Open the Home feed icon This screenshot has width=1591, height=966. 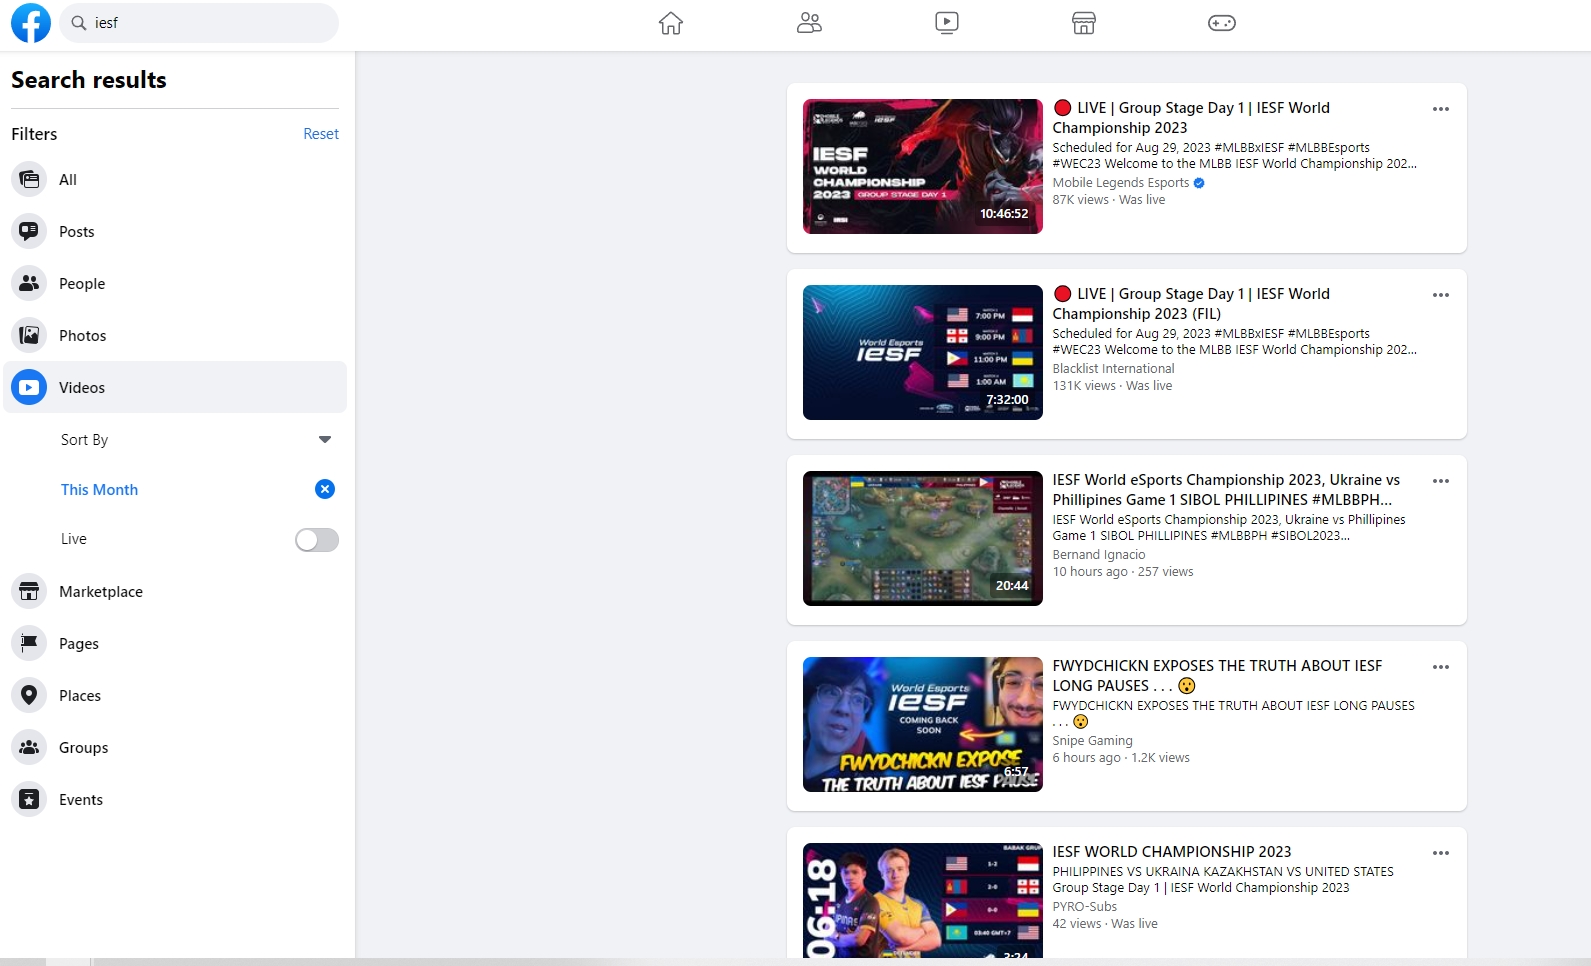(x=671, y=23)
